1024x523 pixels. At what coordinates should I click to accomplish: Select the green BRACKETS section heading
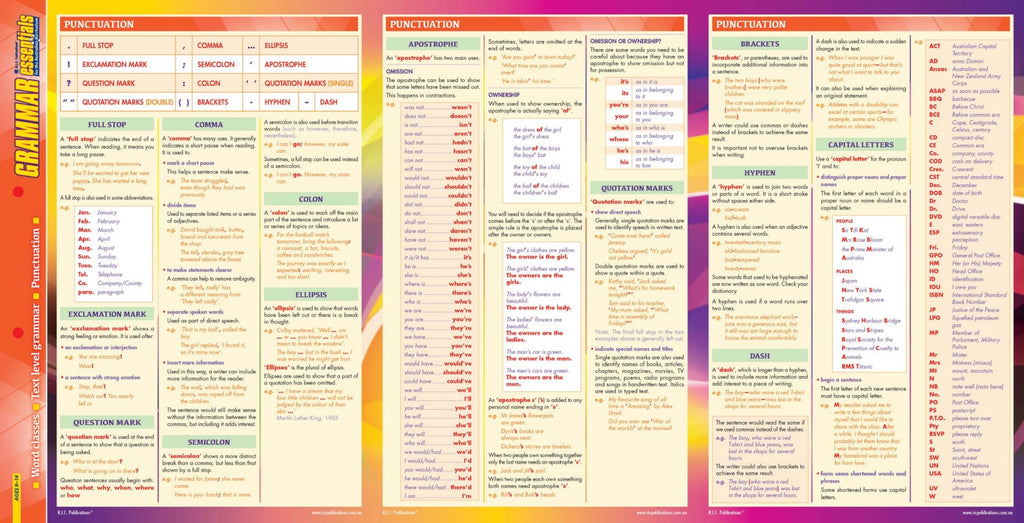[760, 44]
